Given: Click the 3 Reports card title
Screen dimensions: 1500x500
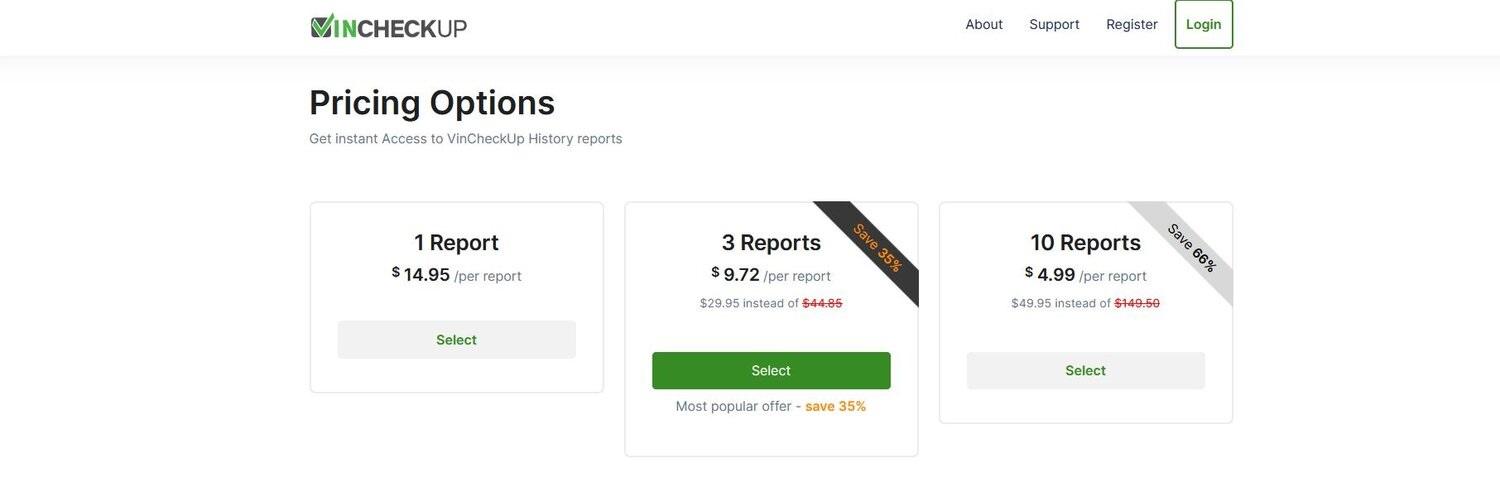Looking at the screenshot, I should 771,243.
